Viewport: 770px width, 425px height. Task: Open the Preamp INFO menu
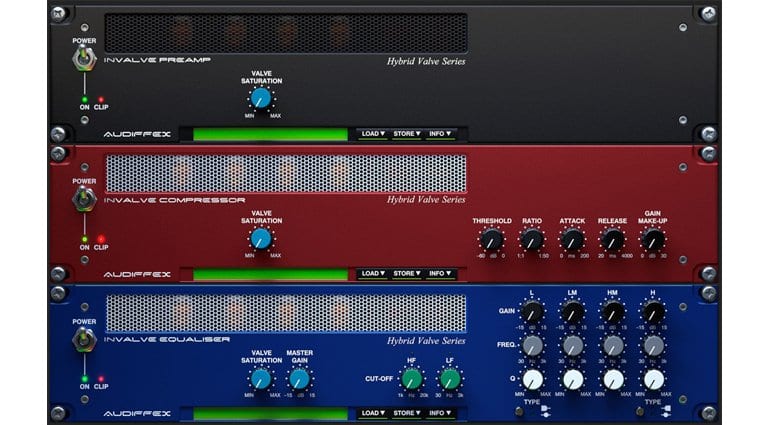(x=440, y=134)
